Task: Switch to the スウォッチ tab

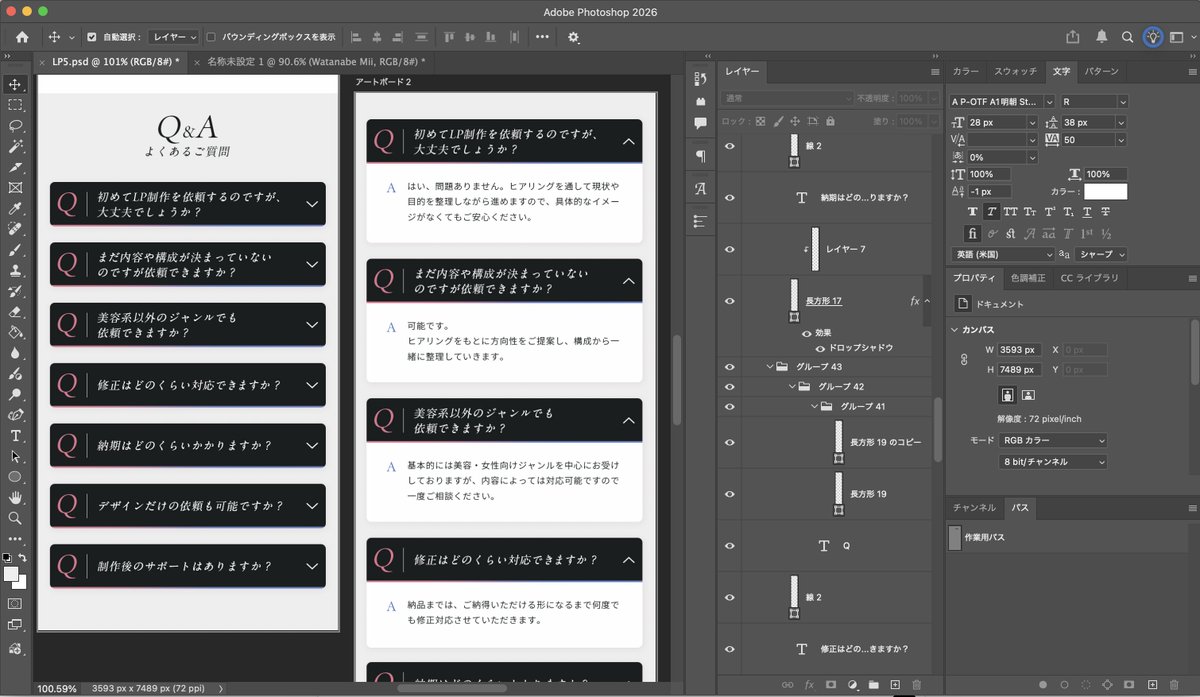Action: pos(1015,72)
